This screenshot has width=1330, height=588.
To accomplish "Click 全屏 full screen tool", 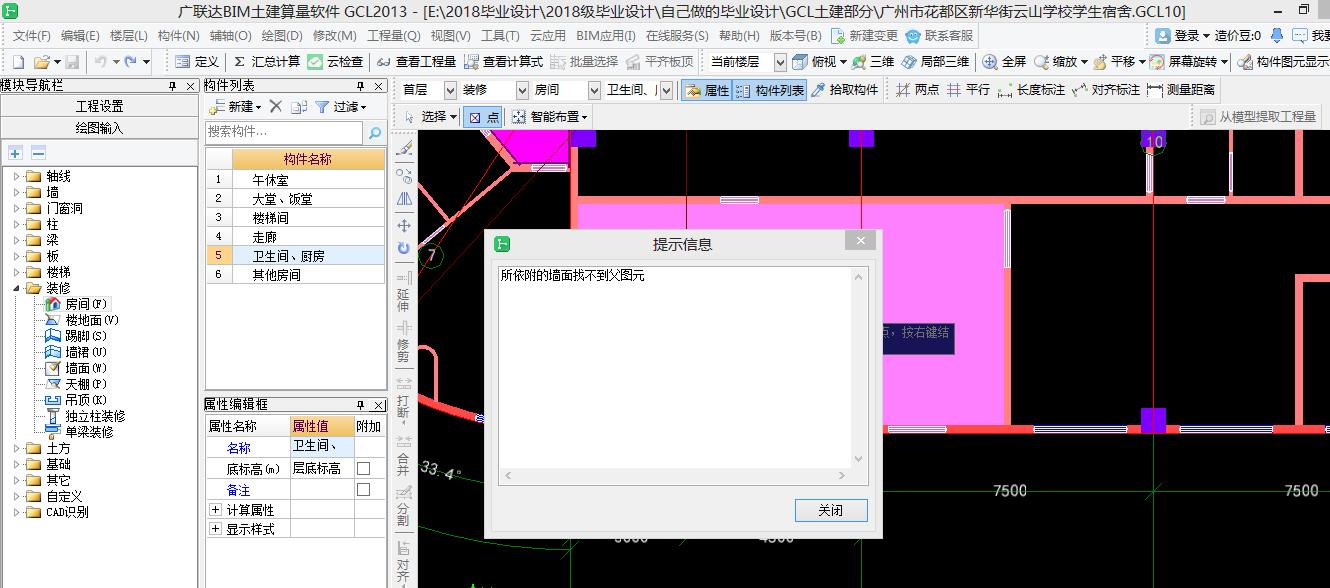I will [1005, 62].
